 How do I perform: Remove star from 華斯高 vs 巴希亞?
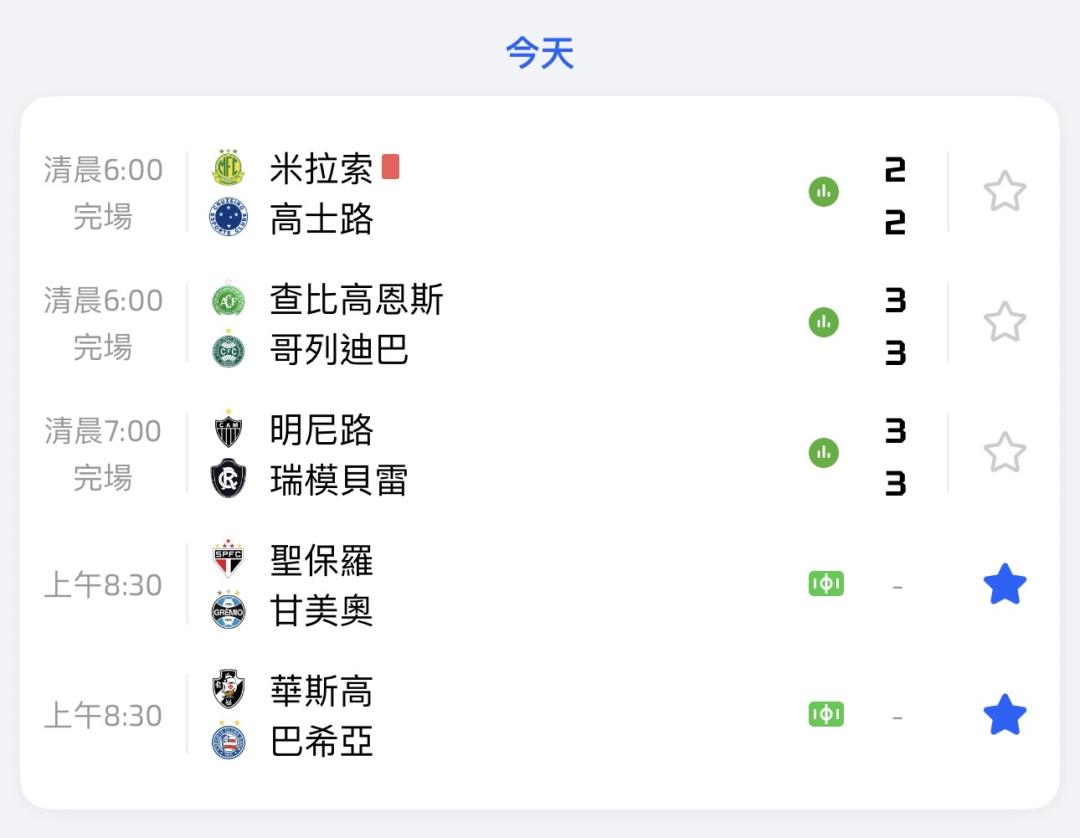click(x=1004, y=716)
